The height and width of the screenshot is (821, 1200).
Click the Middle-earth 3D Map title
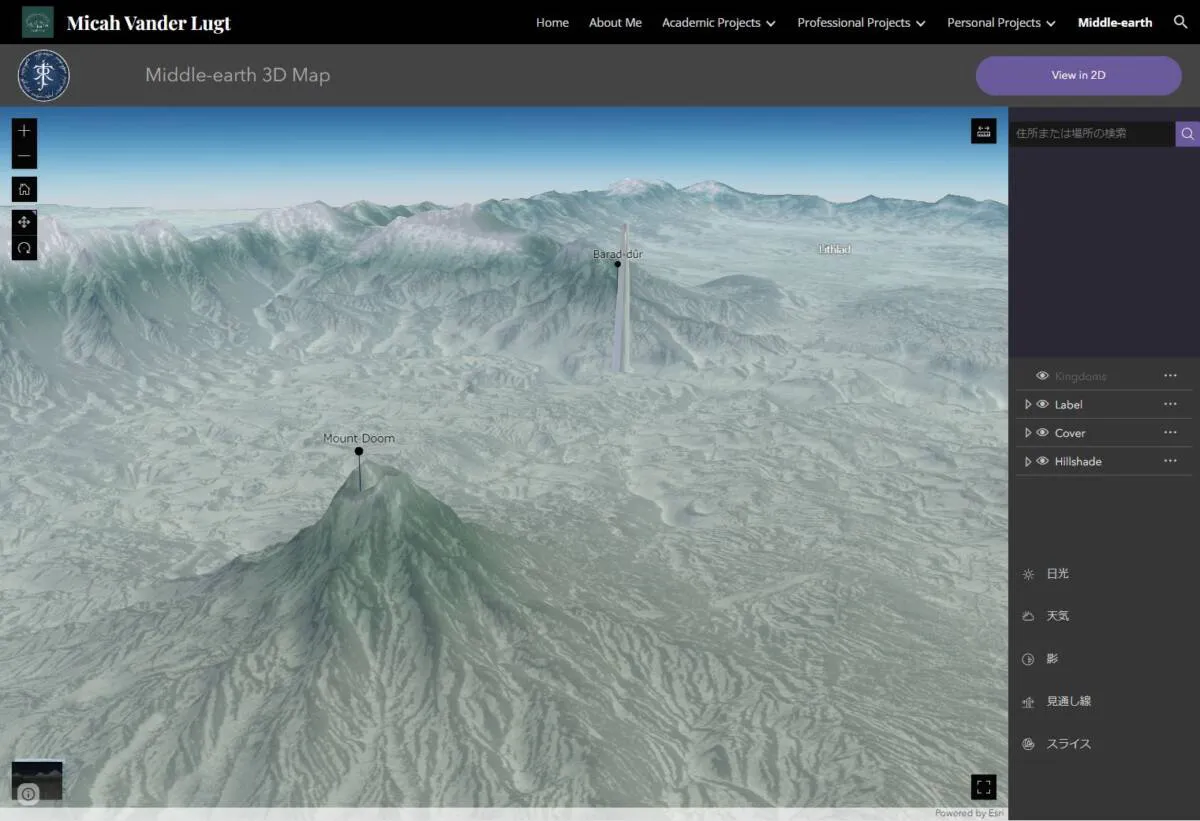pyautogui.click(x=237, y=75)
